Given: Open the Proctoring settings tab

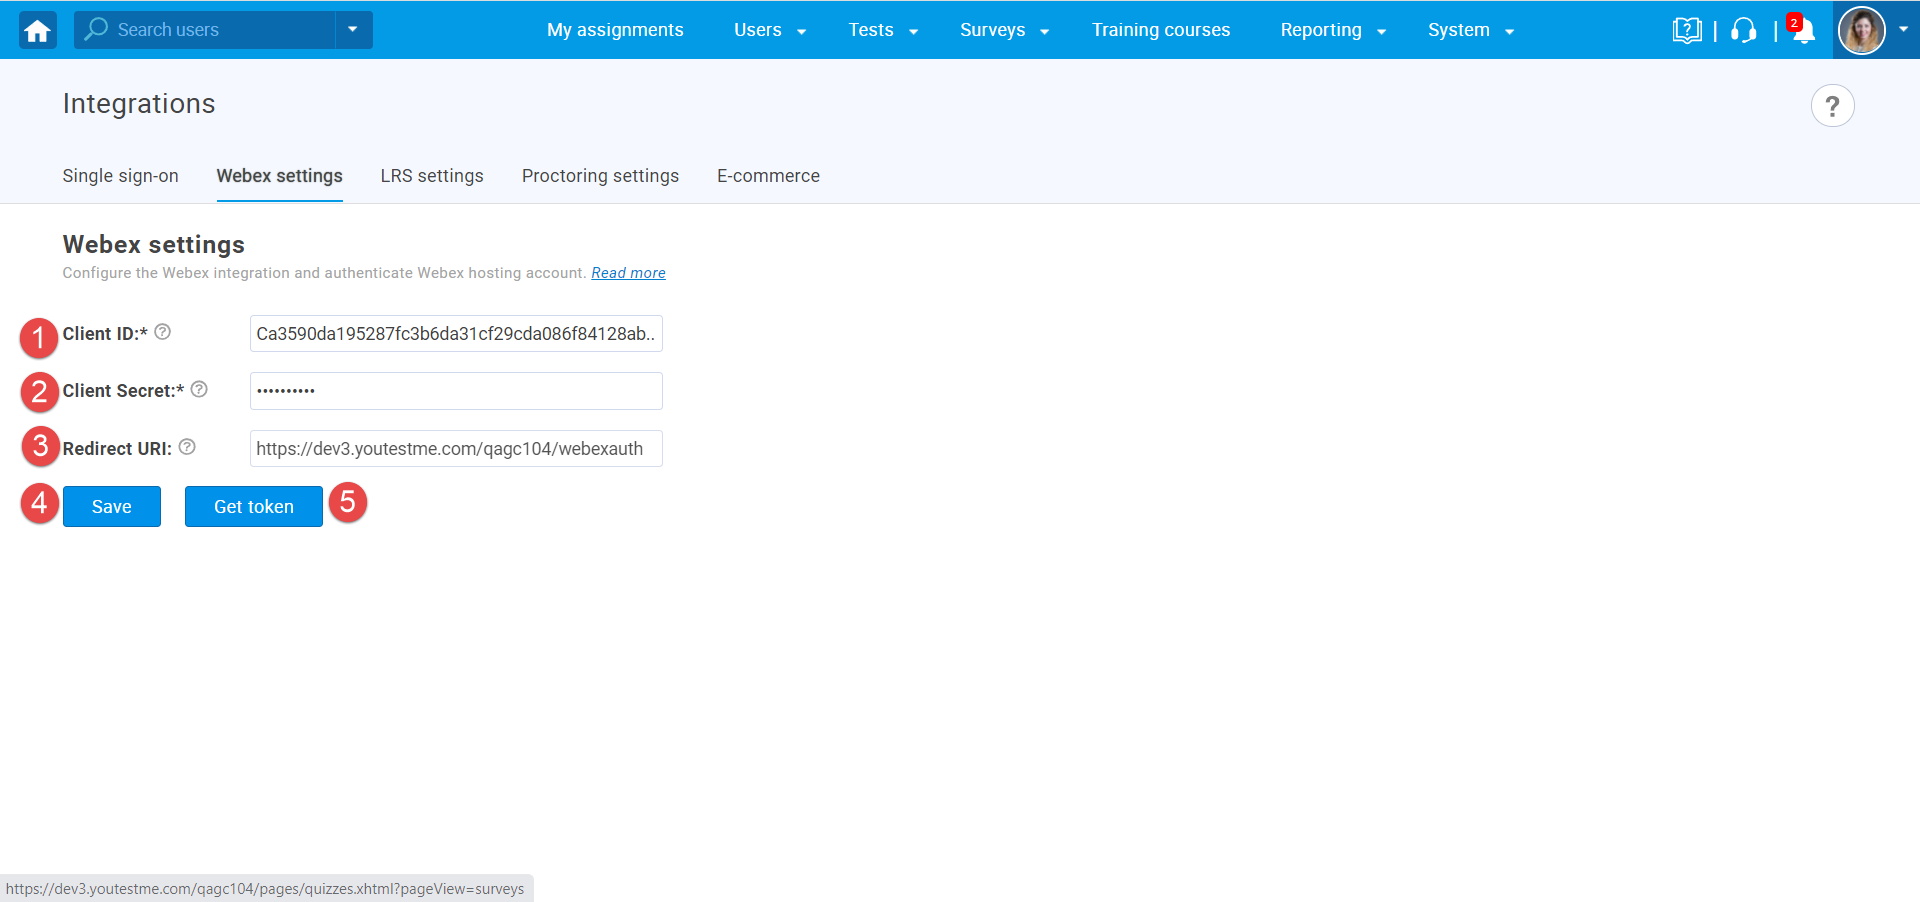Looking at the screenshot, I should point(600,176).
